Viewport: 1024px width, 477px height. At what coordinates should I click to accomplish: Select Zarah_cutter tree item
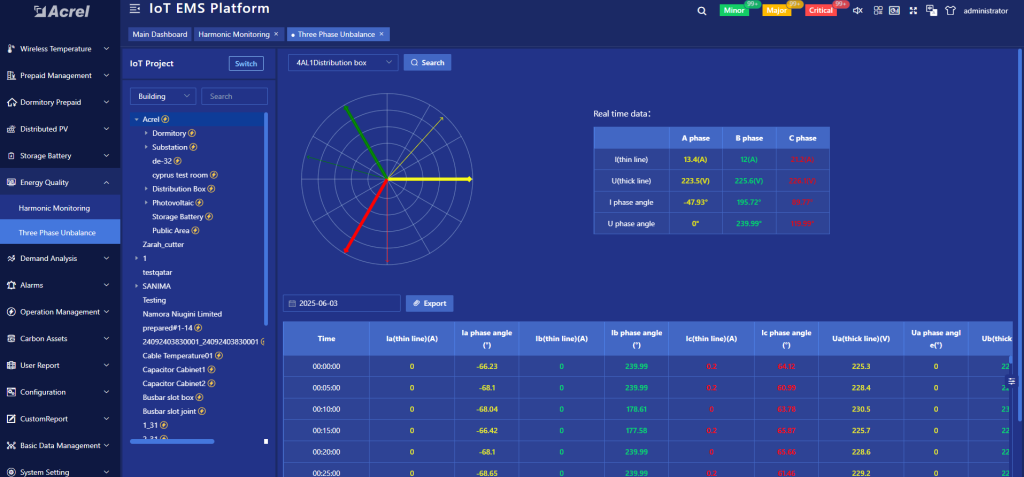[x=163, y=244]
